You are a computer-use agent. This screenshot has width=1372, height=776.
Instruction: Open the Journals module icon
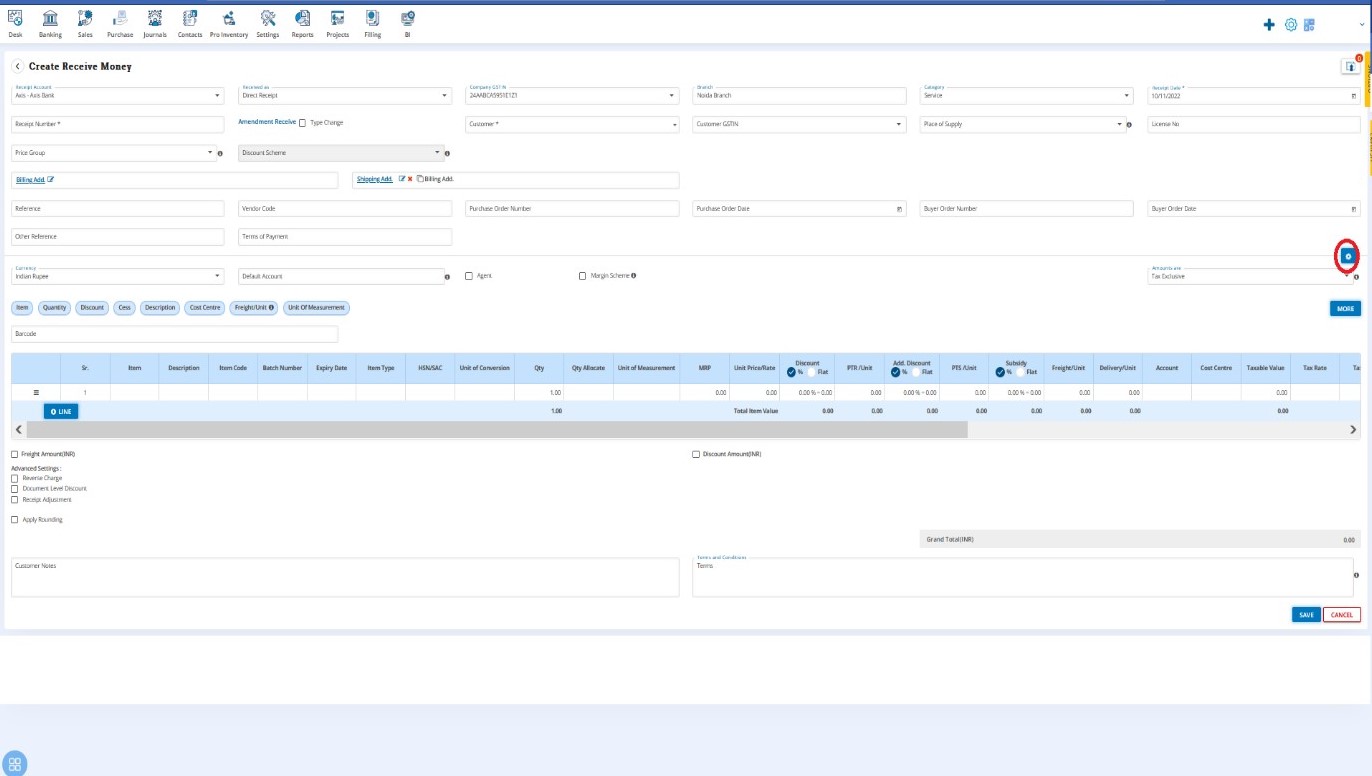coord(154,17)
